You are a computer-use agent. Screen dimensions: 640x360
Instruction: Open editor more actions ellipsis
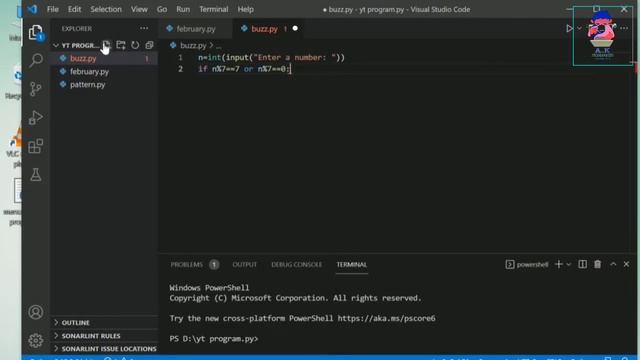pyautogui.click(x=624, y=28)
